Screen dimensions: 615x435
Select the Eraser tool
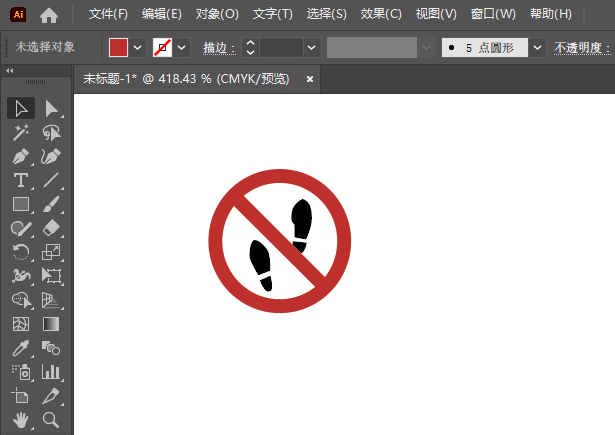pyautogui.click(x=51, y=228)
